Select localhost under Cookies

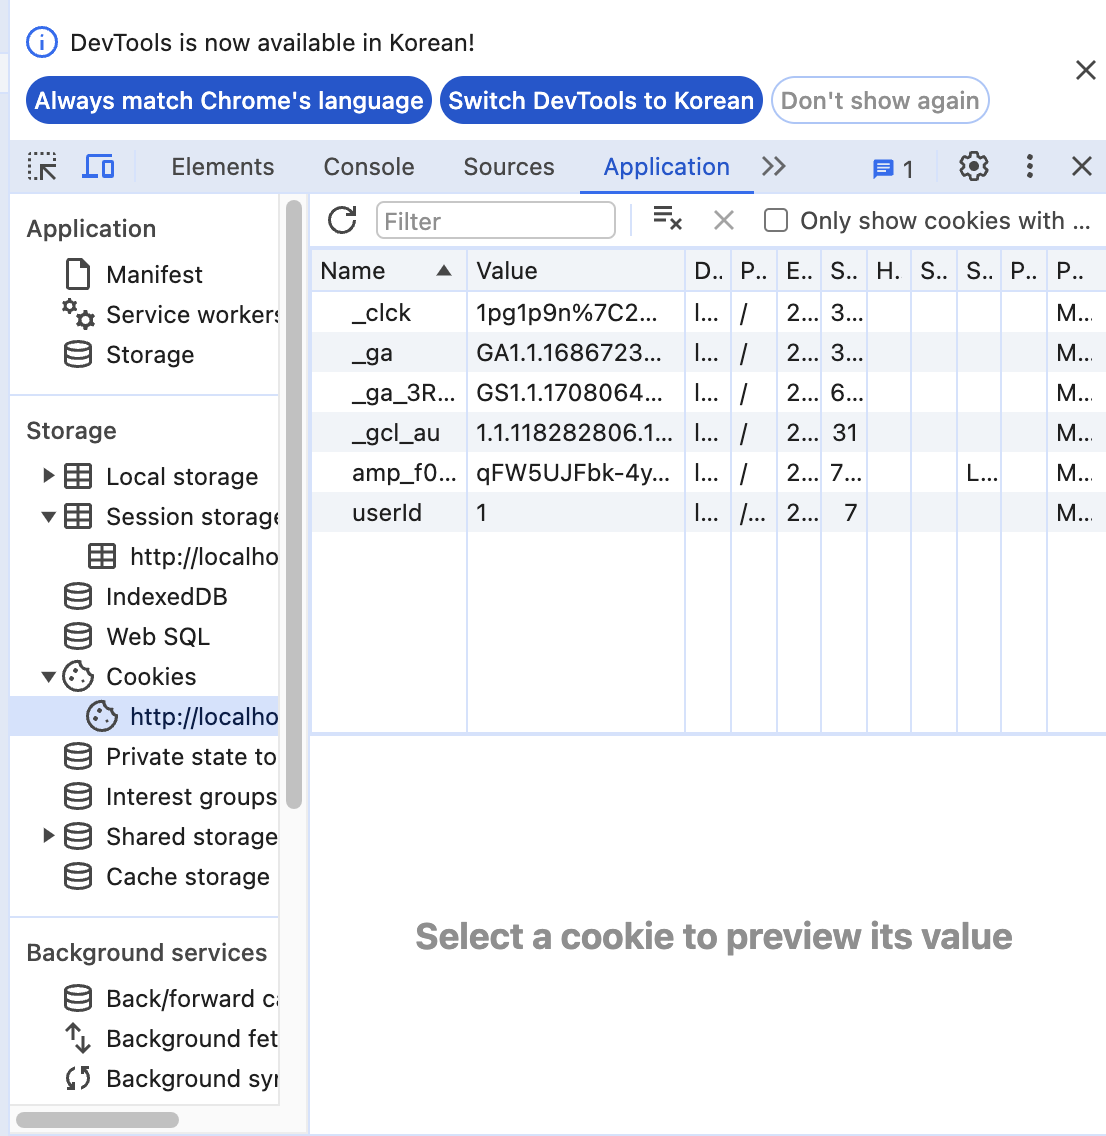pos(144,717)
